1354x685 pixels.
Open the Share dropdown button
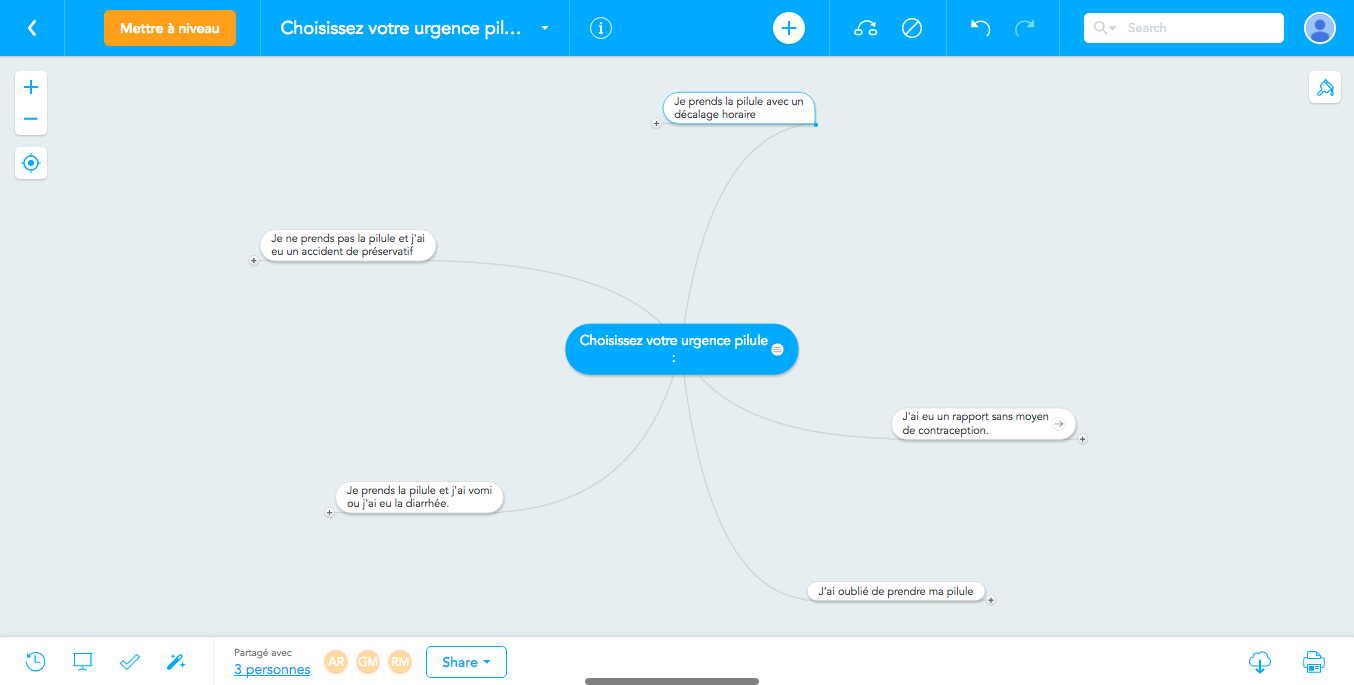[x=466, y=662]
